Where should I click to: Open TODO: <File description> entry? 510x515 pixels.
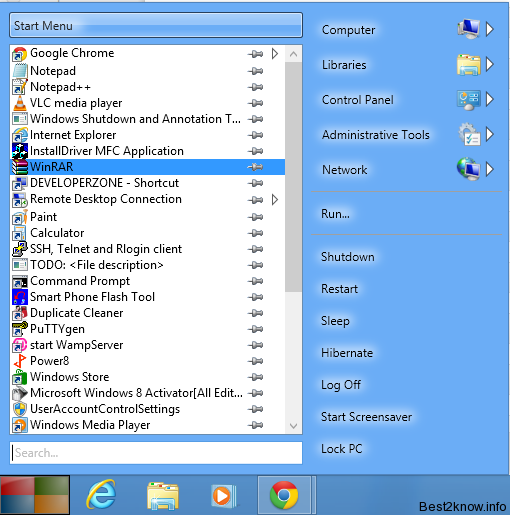[147, 265]
